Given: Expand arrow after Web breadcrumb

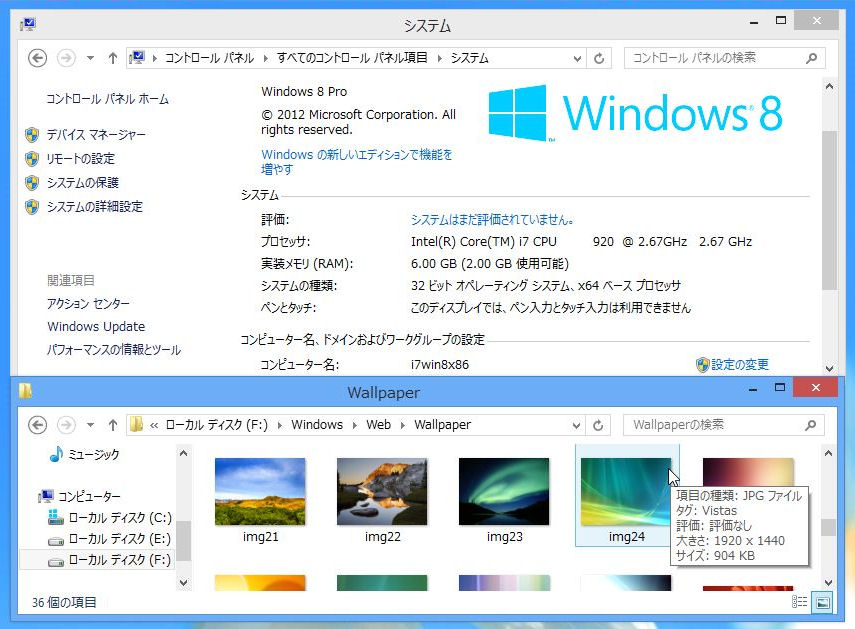Looking at the screenshot, I should pos(402,425).
